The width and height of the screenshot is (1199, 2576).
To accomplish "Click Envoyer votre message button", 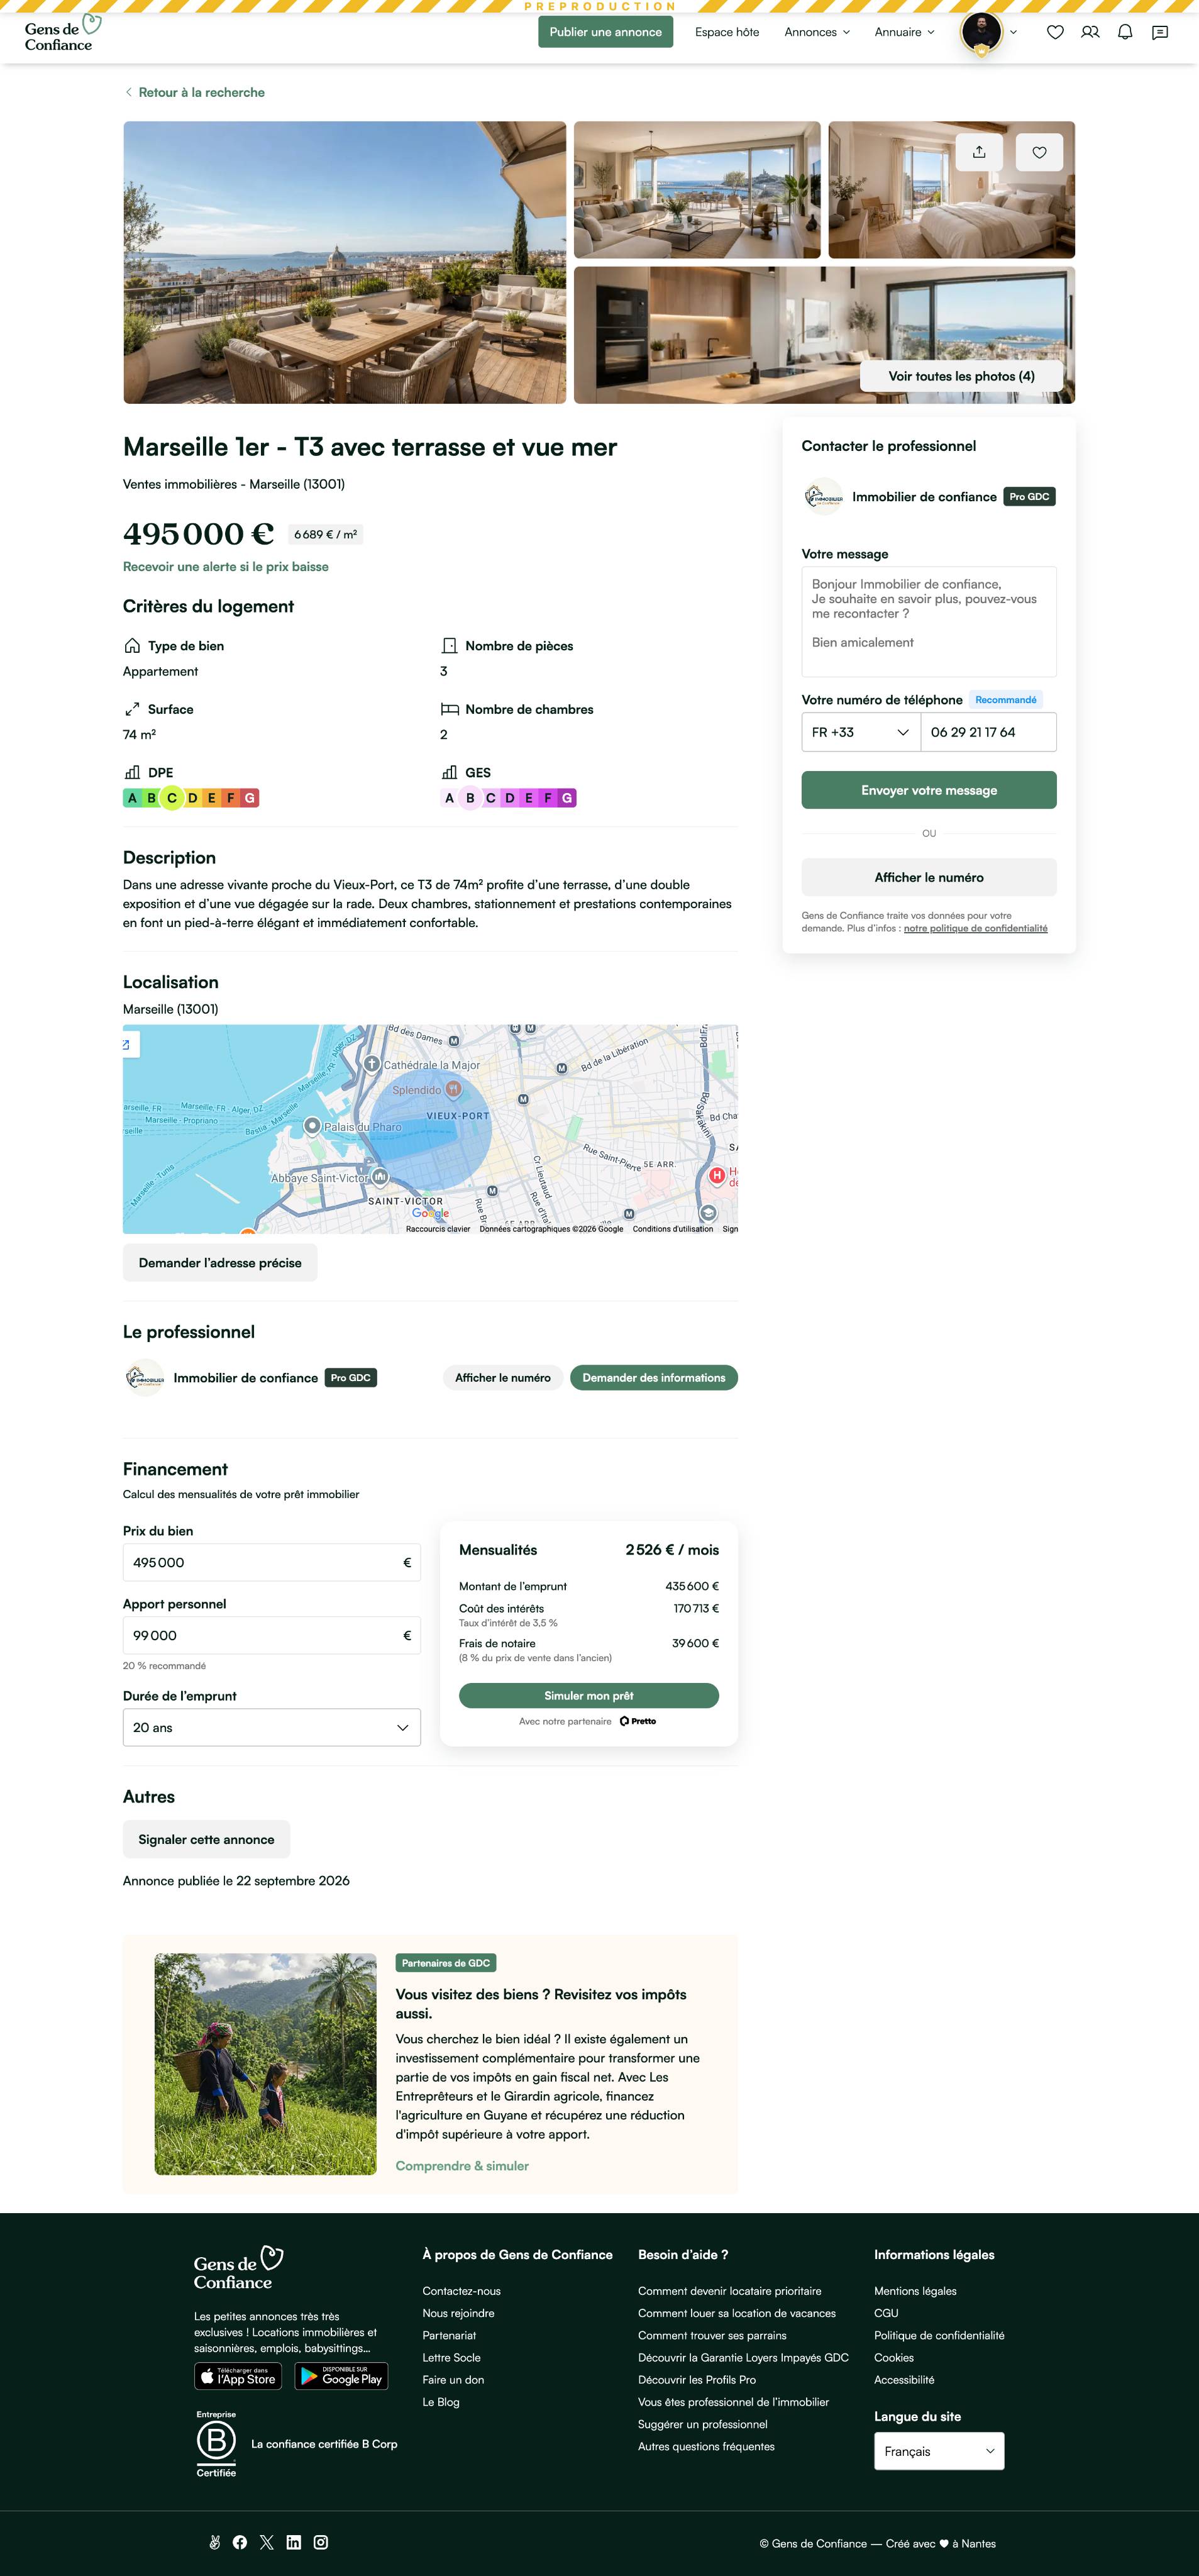I will [x=929, y=790].
